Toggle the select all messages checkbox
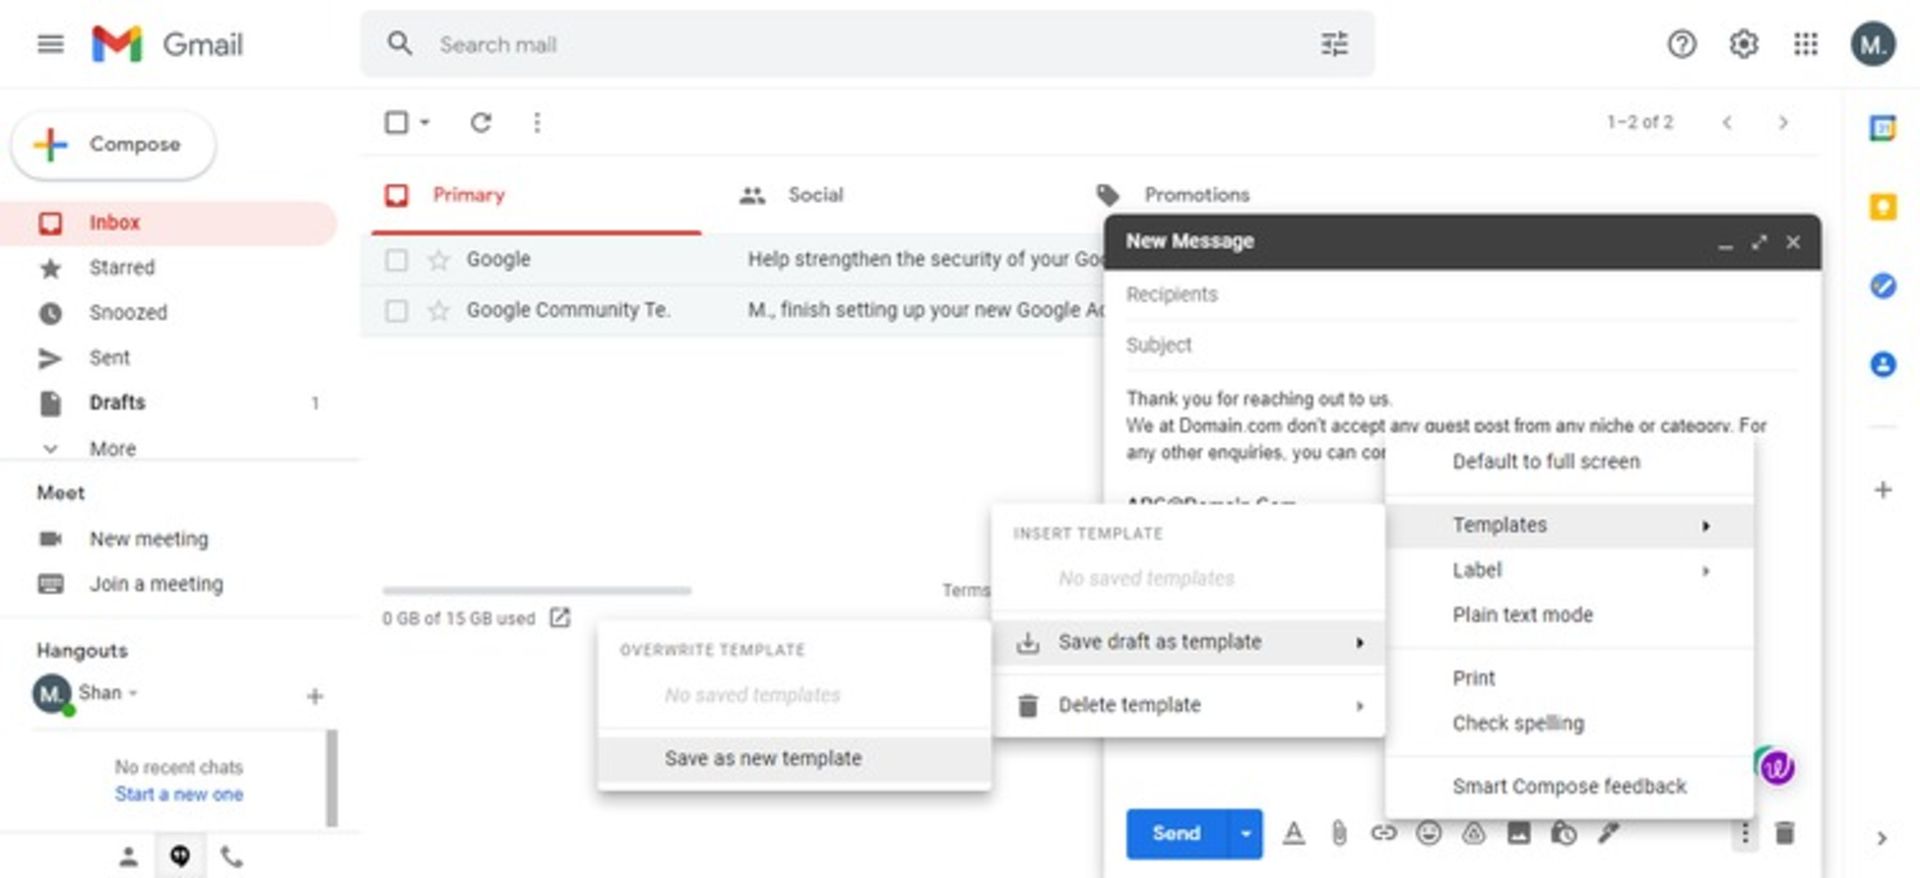 click(396, 122)
